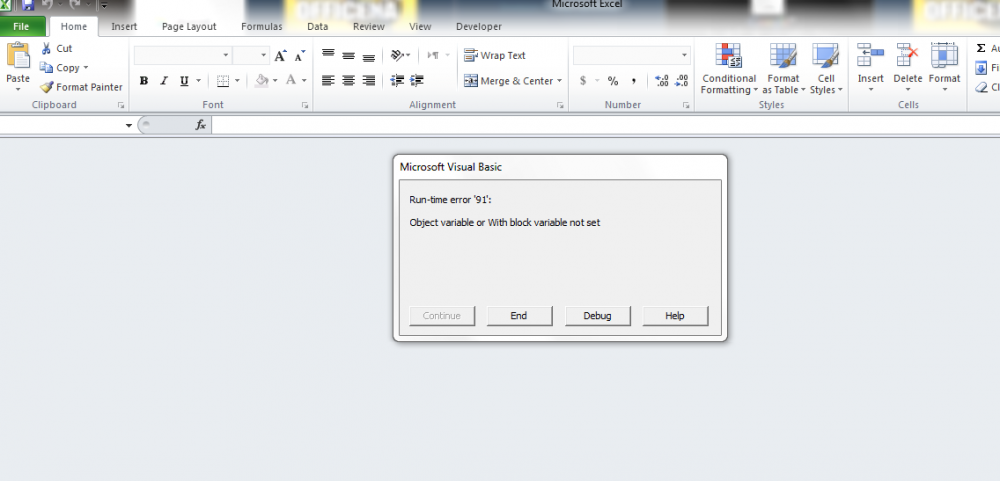Toggle Italic formatting
The image size is (1000, 481).
(x=164, y=81)
